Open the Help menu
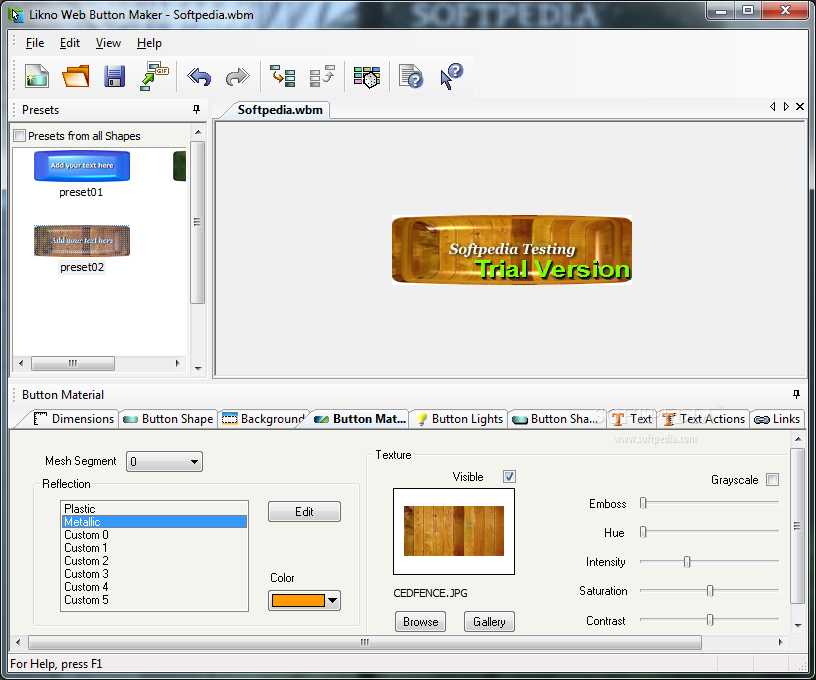Screen dimensions: 816x680 [149, 43]
